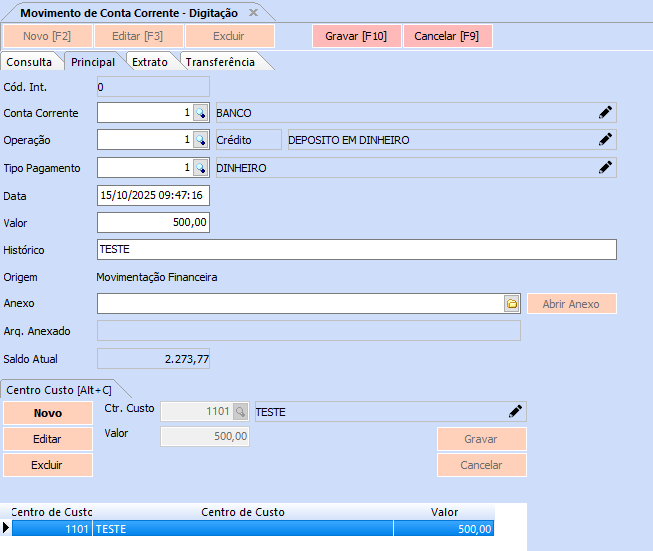Click the Operação lookup magnifier icon

(x=200, y=140)
